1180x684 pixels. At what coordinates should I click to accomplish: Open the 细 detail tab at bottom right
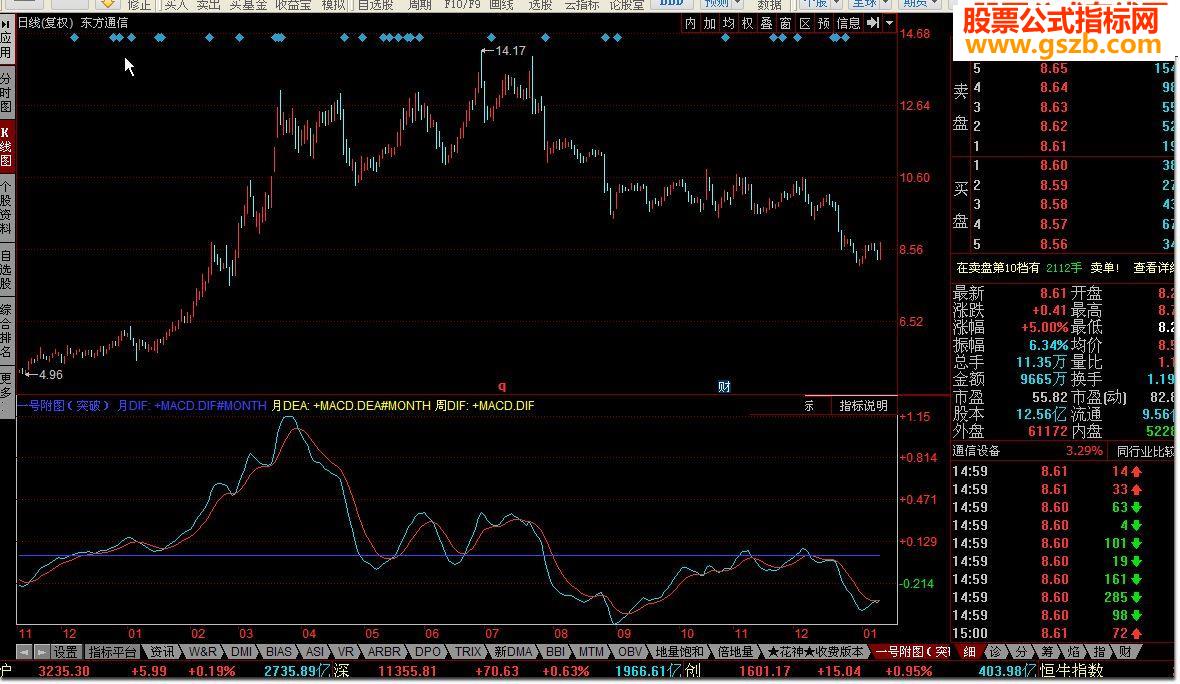coord(969,652)
